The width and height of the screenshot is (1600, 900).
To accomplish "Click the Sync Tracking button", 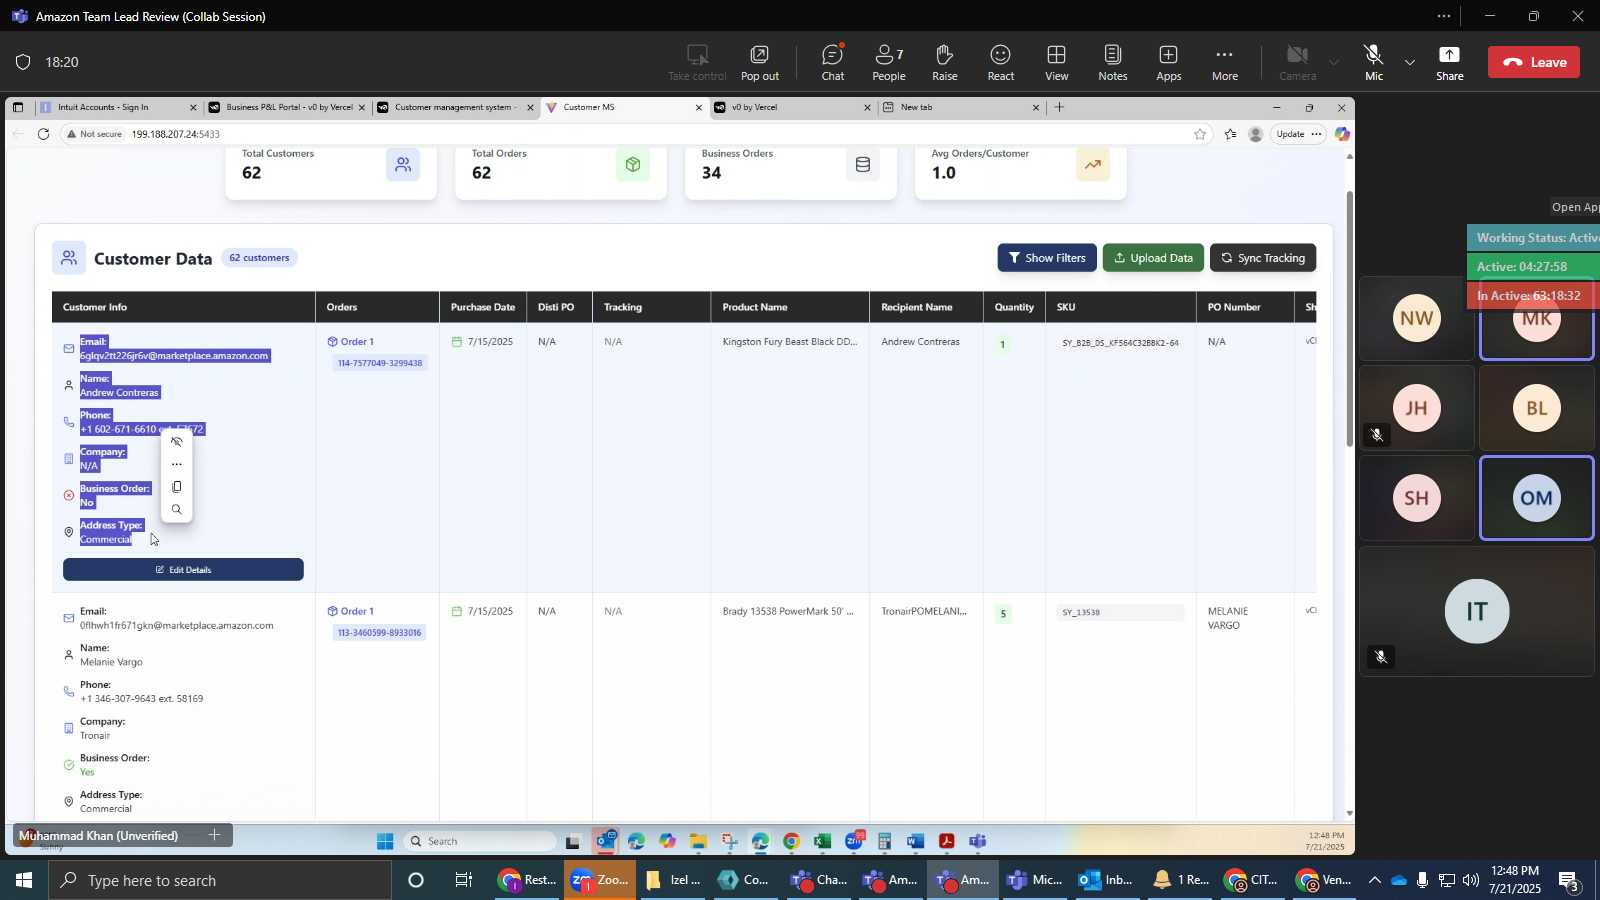I will coord(1263,258).
